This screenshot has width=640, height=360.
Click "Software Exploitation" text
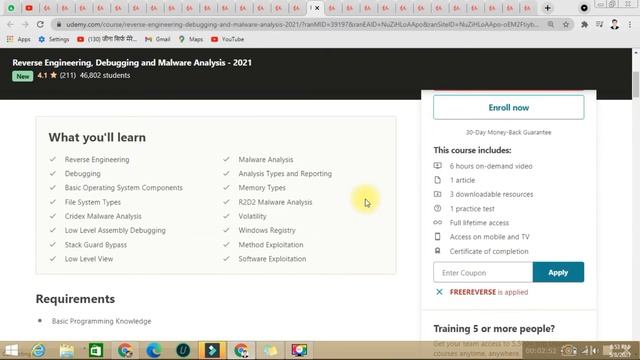pyautogui.click(x=272, y=259)
